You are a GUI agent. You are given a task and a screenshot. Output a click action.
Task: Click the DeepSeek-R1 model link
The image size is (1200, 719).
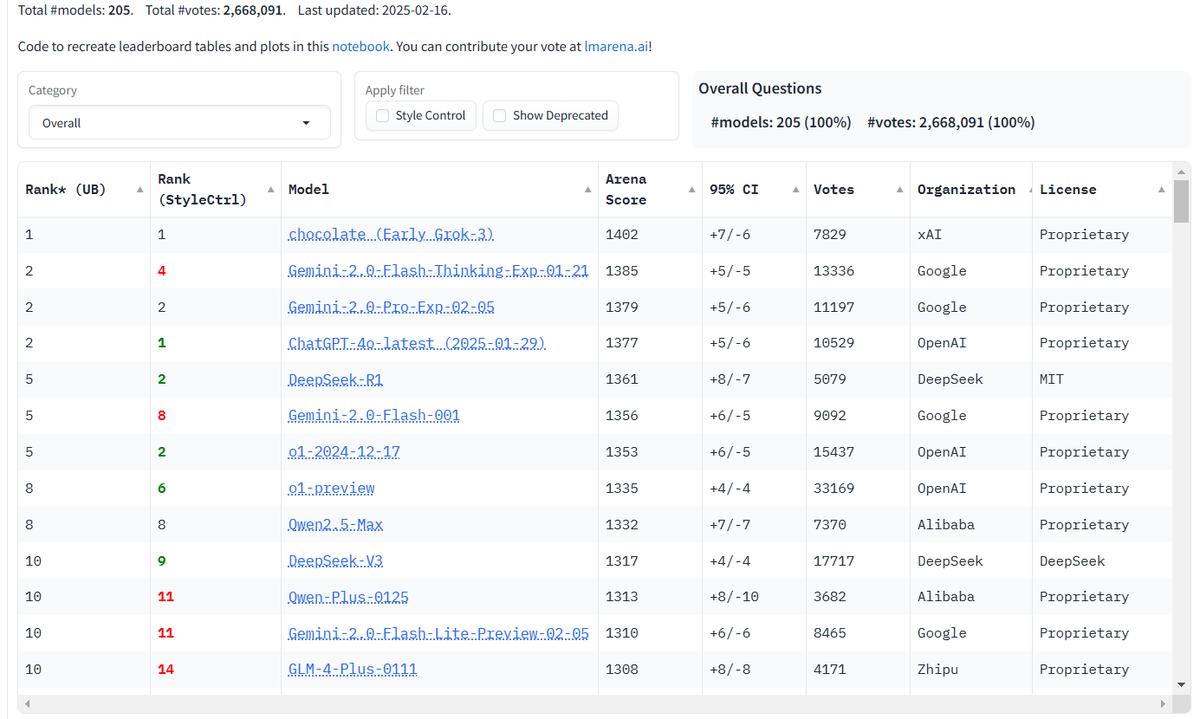335,379
